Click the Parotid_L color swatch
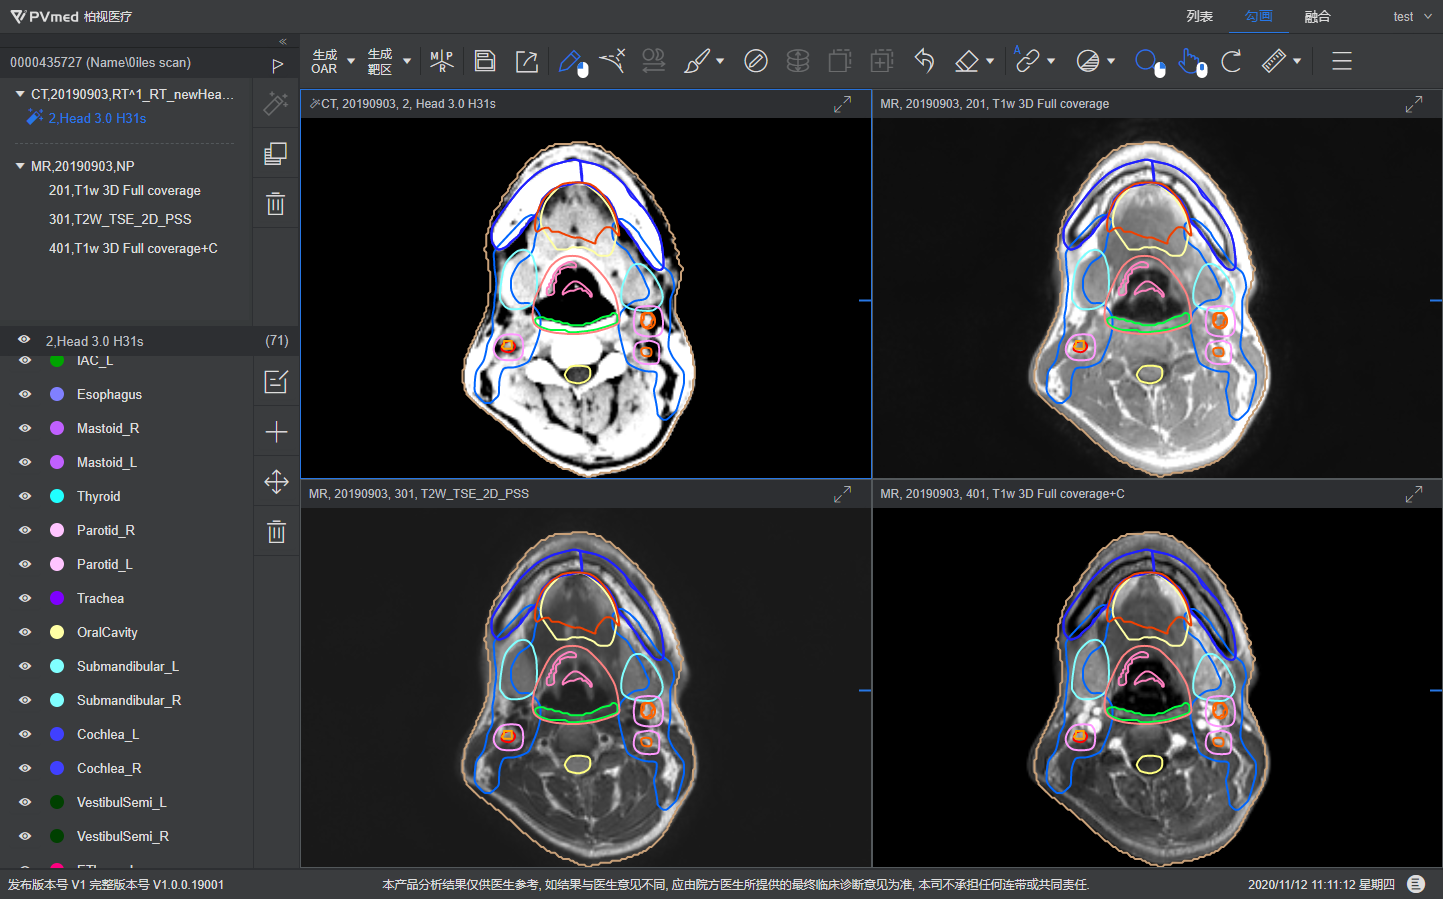 point(57,564)
